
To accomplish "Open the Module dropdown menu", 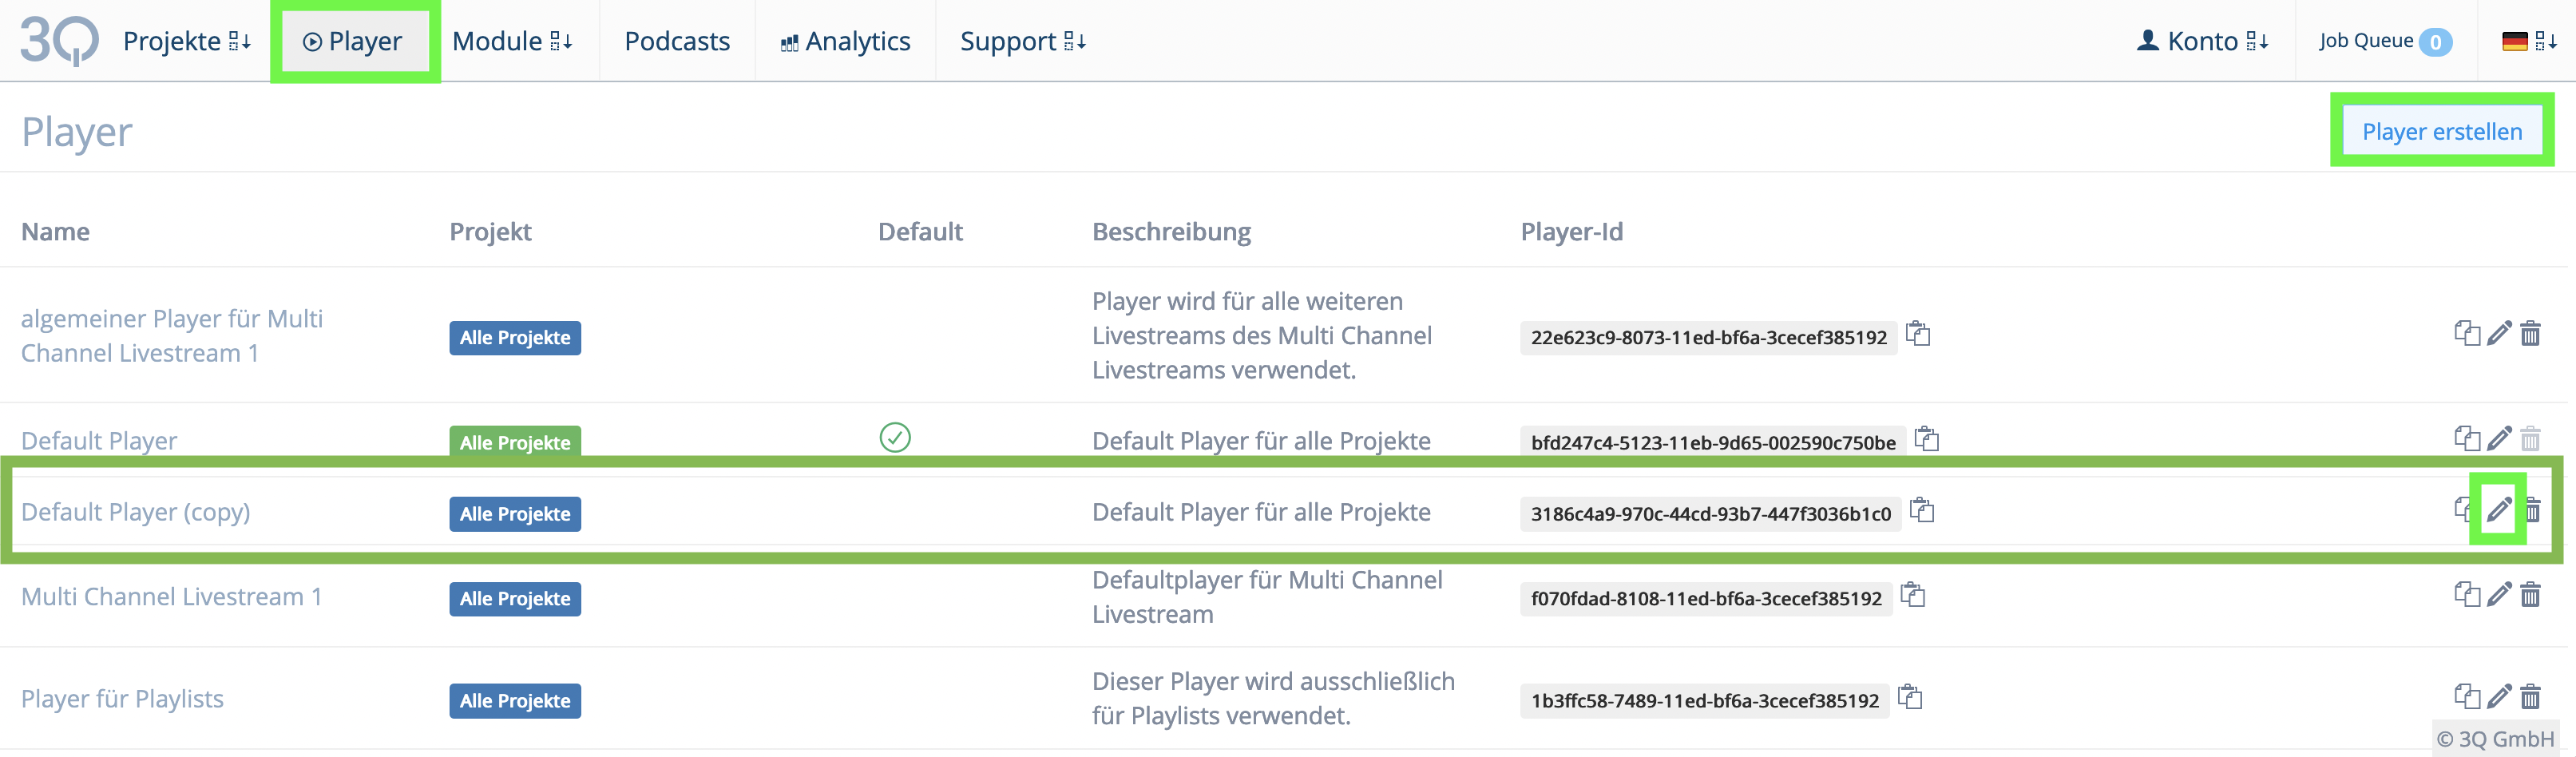I will [512, 41].
